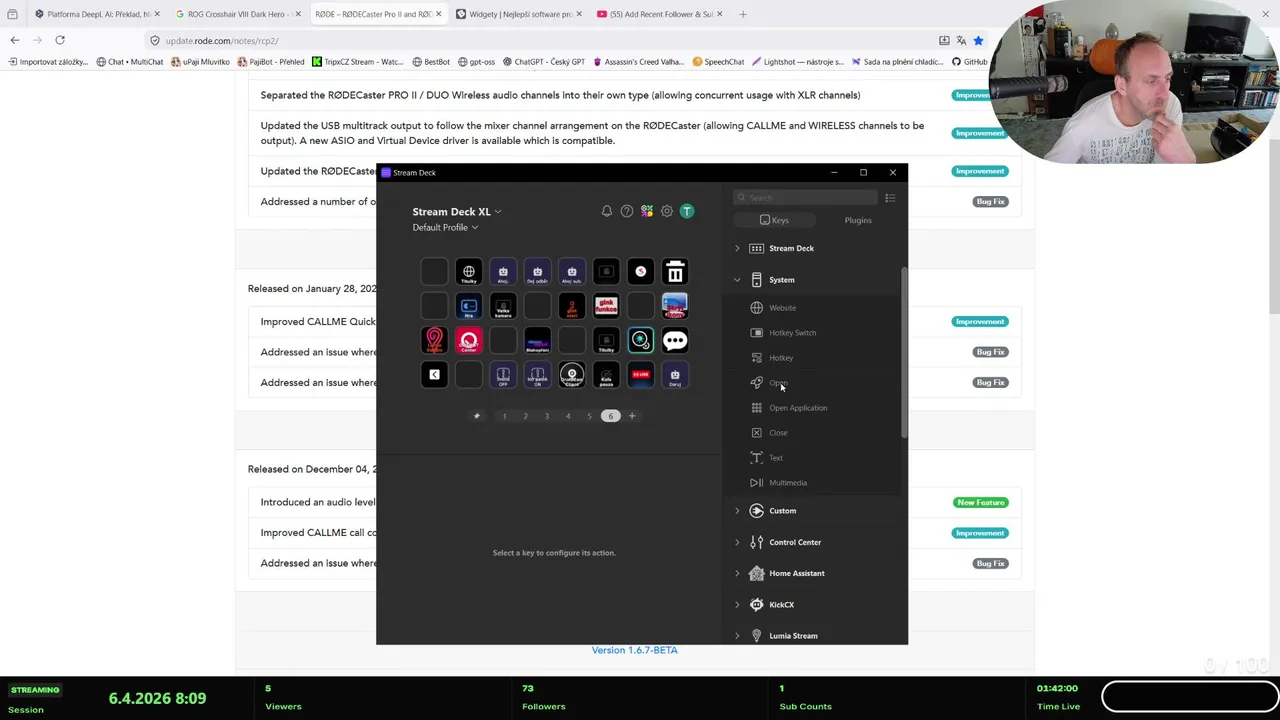This screenshot has height=720, width=1280.
Task: Add a new page with plus button
Action: (632, 416)
